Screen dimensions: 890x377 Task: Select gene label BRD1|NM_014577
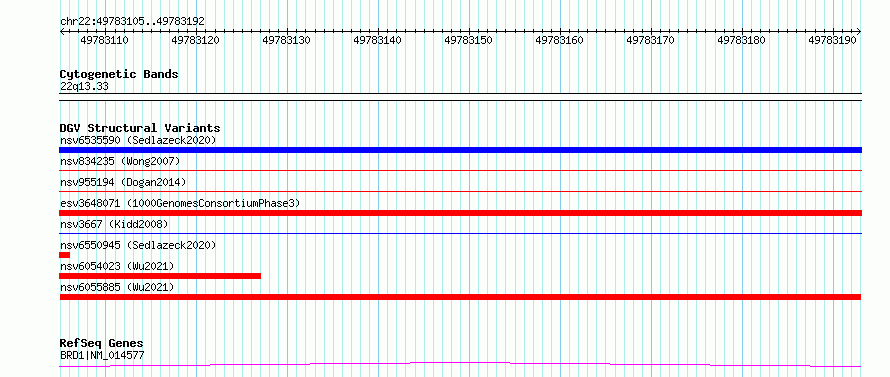click(102, 355)
